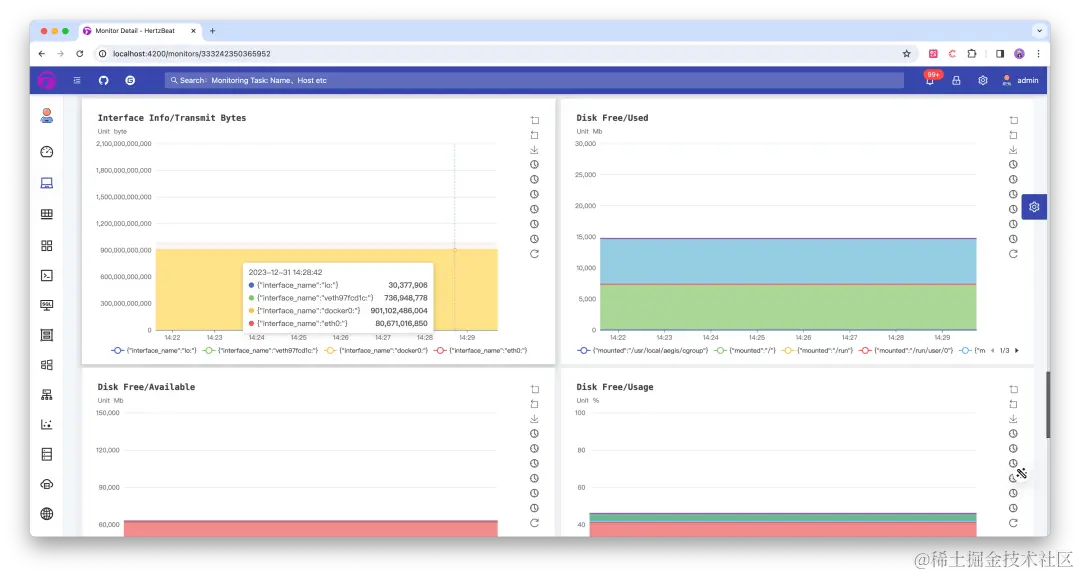Open the browser extensions puzzle icon
Viewport: 1080px width, 576px height.
pos(972,54)
